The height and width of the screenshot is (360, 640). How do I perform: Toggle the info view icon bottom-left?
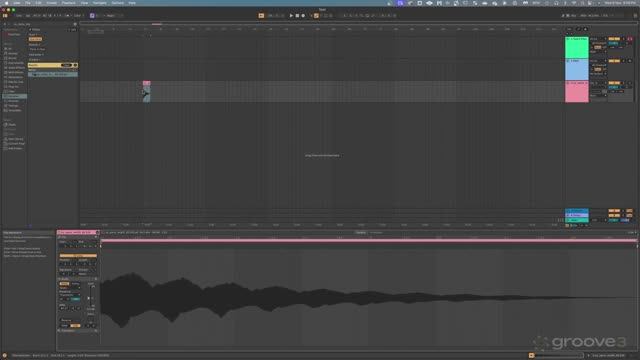click(x=4, y=356)
